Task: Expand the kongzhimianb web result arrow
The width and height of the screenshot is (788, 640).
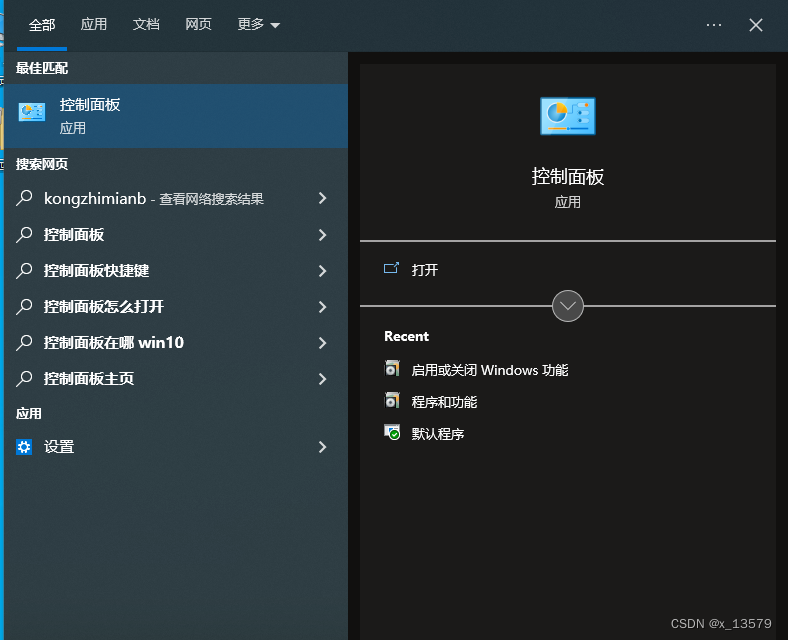Action: (x=323, y=198)
